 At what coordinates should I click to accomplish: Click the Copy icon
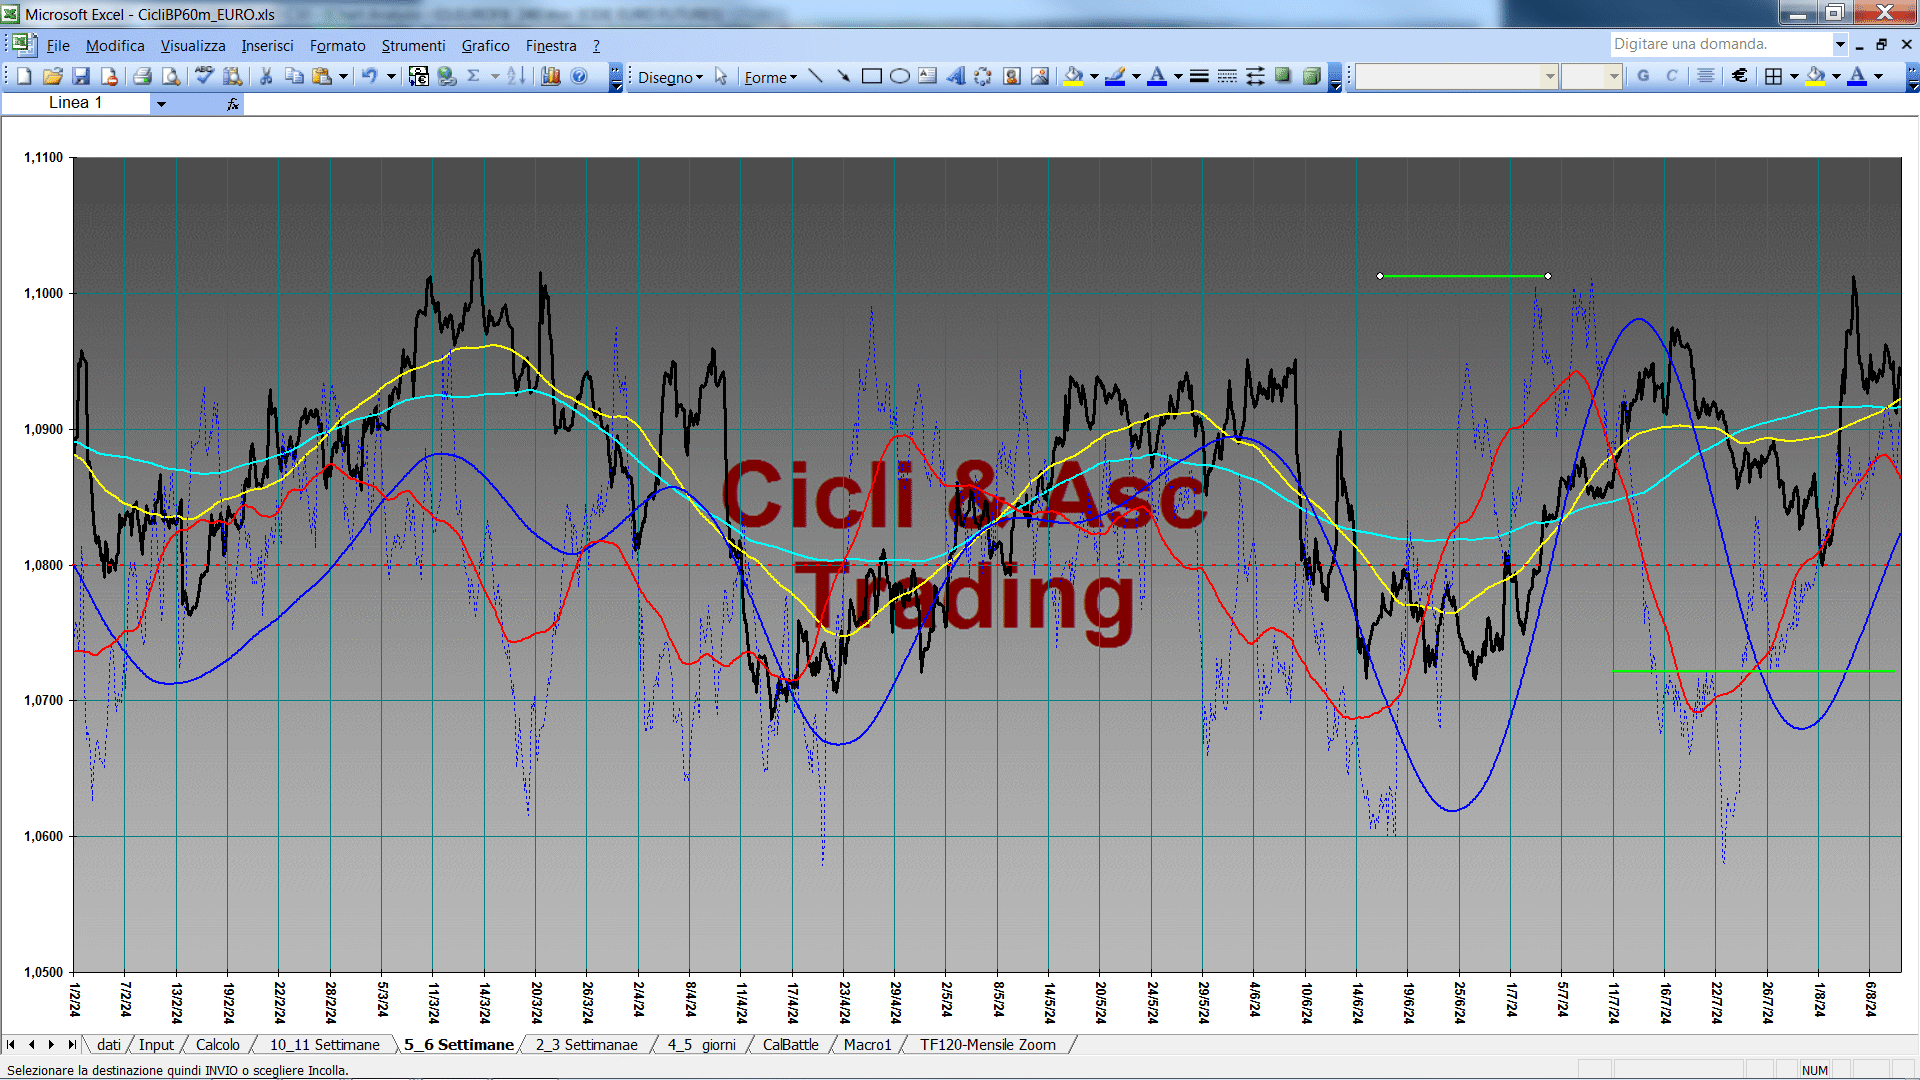(x=294, y=76)
